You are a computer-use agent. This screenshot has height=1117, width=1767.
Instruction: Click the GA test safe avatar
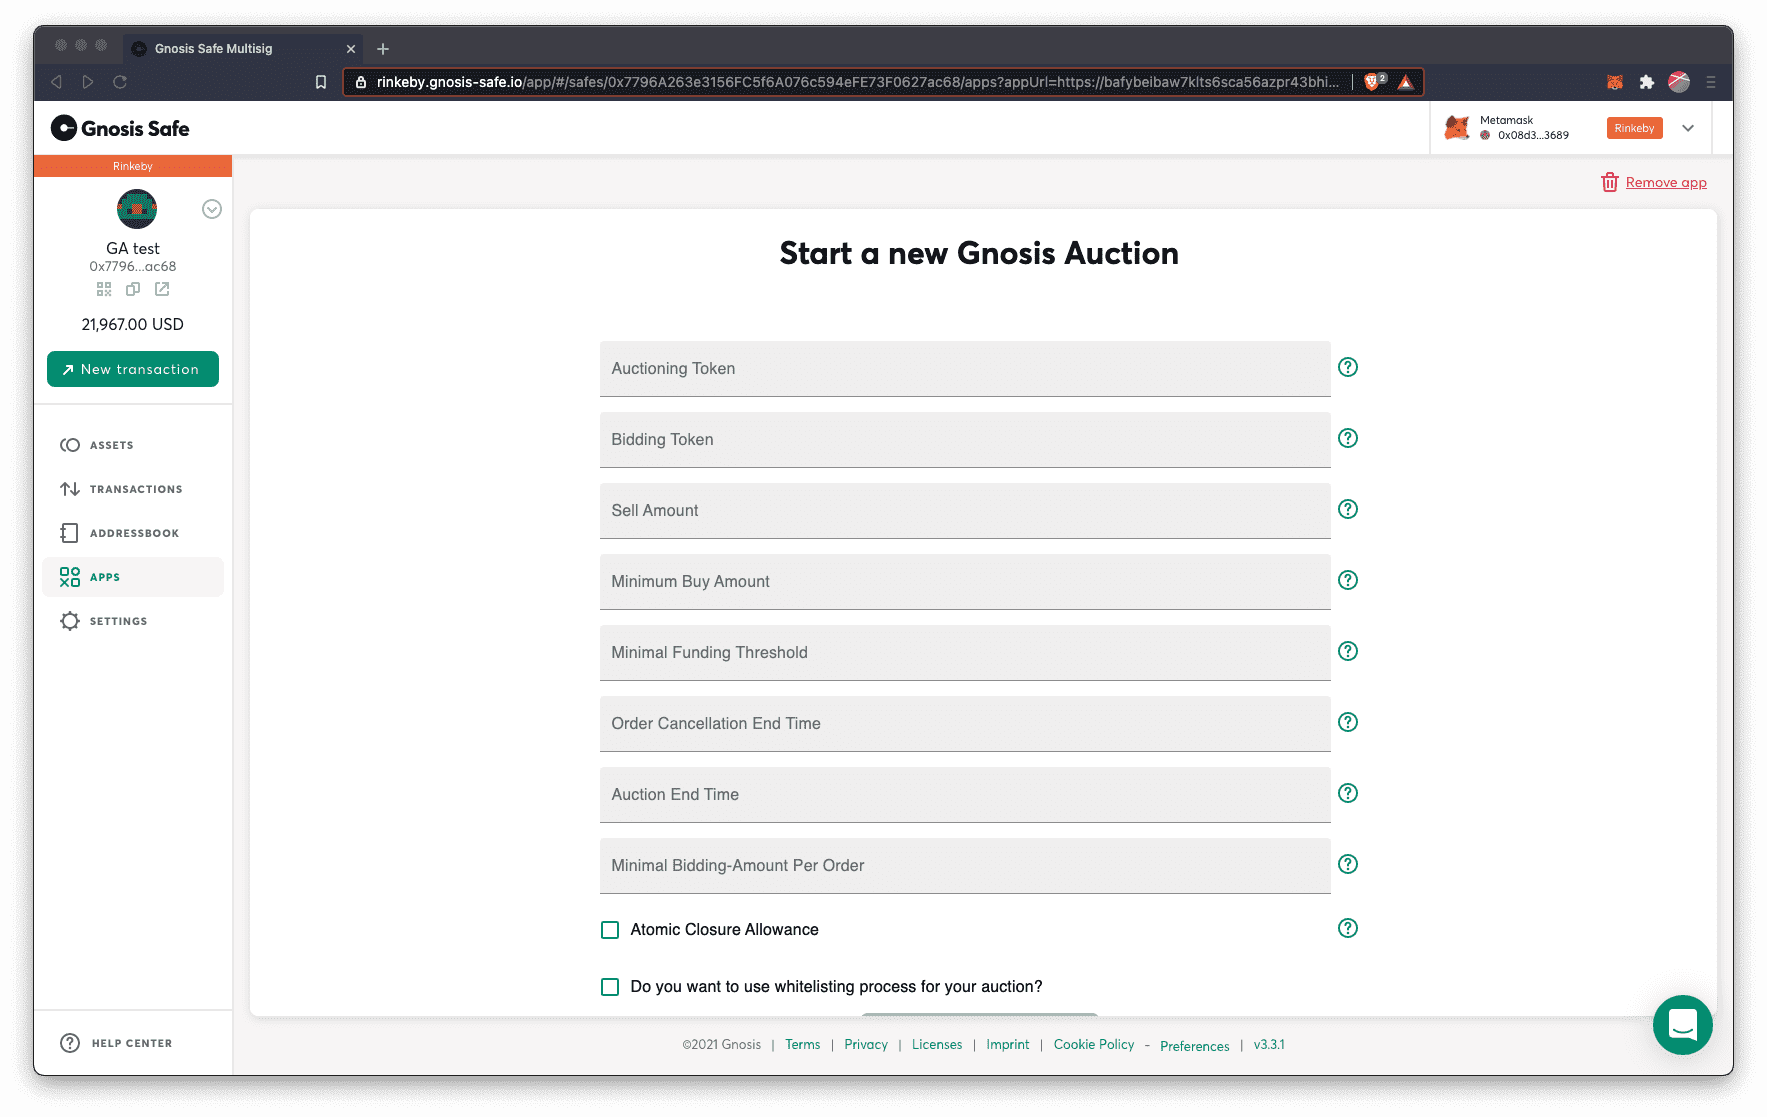pos(137,209)
